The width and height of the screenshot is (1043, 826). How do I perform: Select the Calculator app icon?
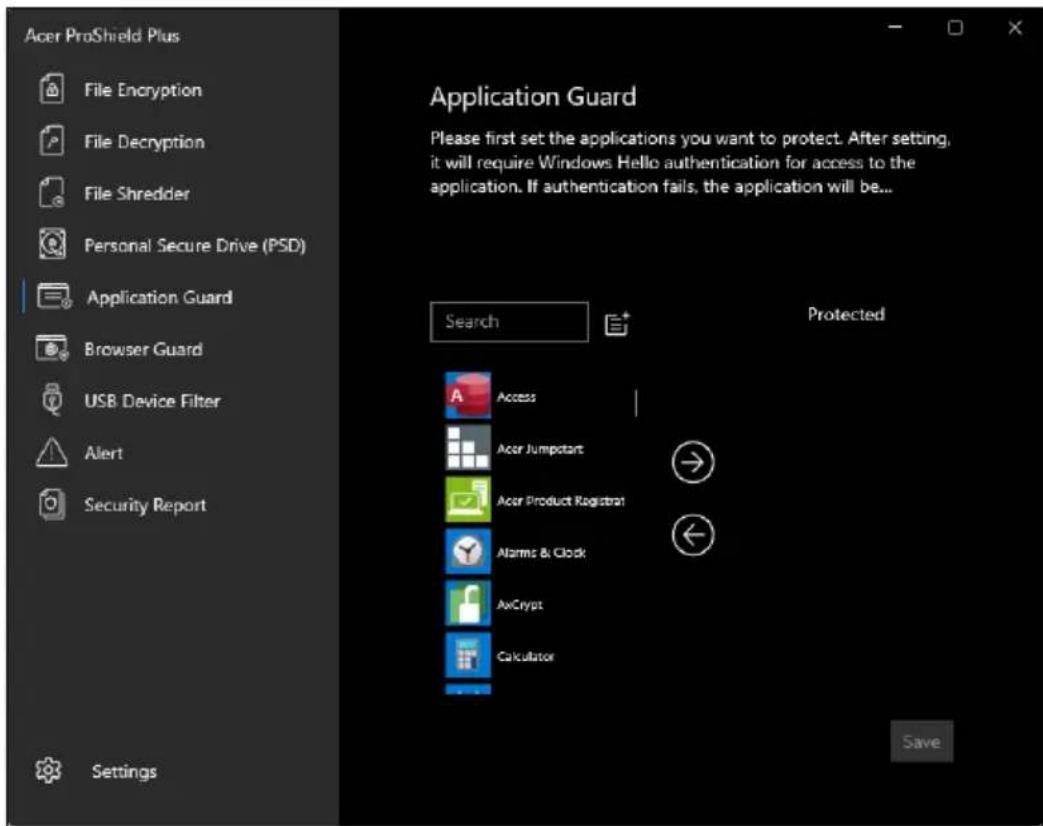tap(468, 655)
